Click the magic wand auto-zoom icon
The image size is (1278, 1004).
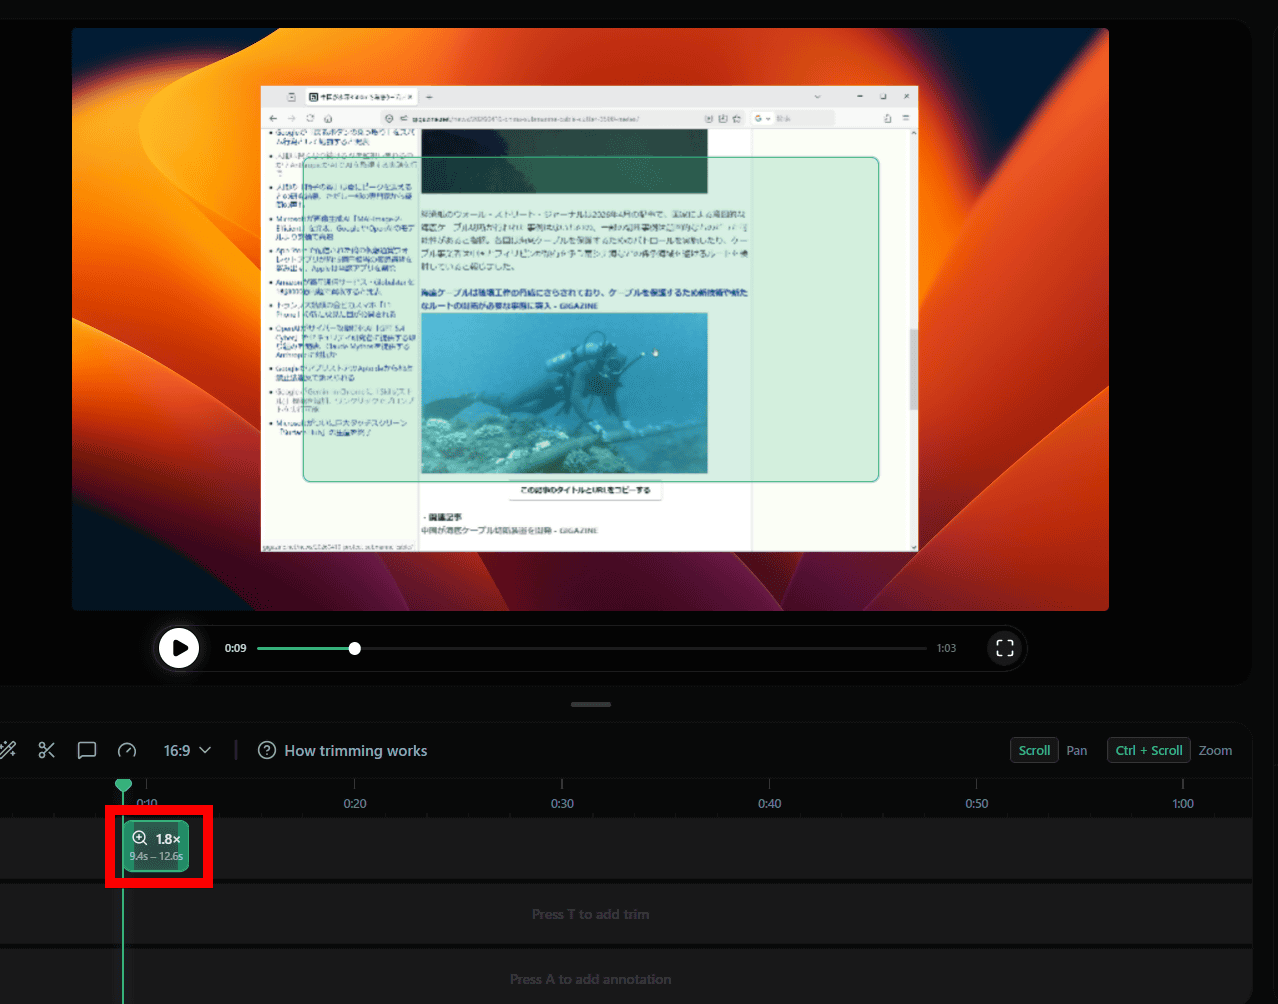point(8,750)
